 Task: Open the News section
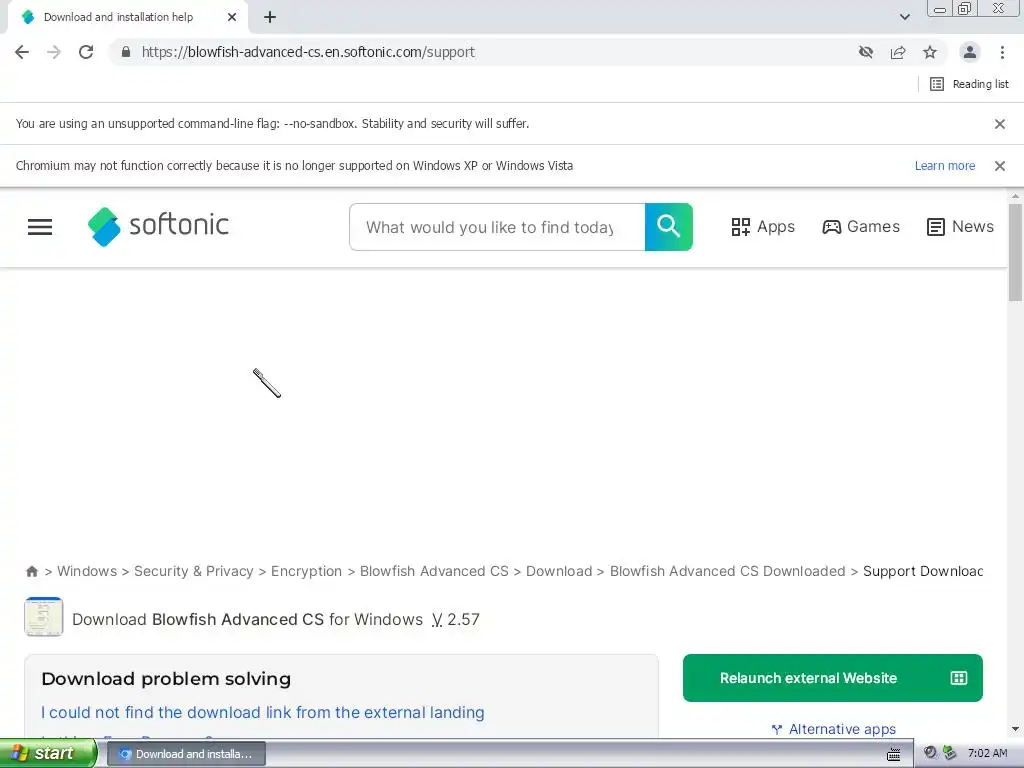pyautogui.click(x=960, y=227)
